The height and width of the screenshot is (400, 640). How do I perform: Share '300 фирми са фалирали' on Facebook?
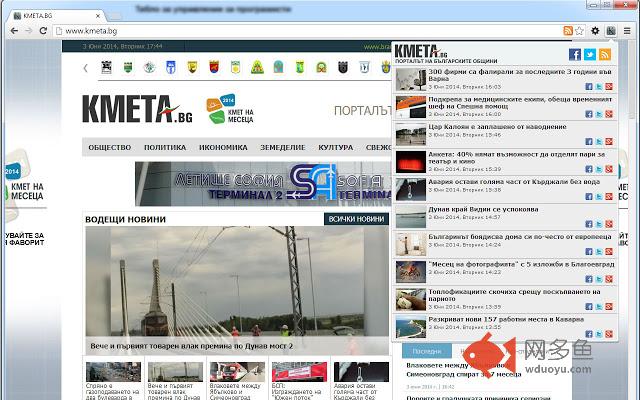point(589,87)
